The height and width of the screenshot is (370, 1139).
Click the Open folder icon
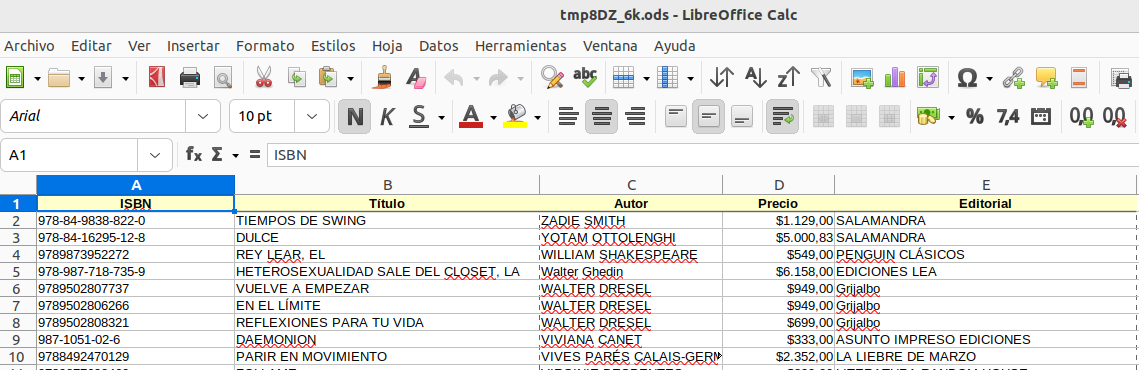click(59, 77)
